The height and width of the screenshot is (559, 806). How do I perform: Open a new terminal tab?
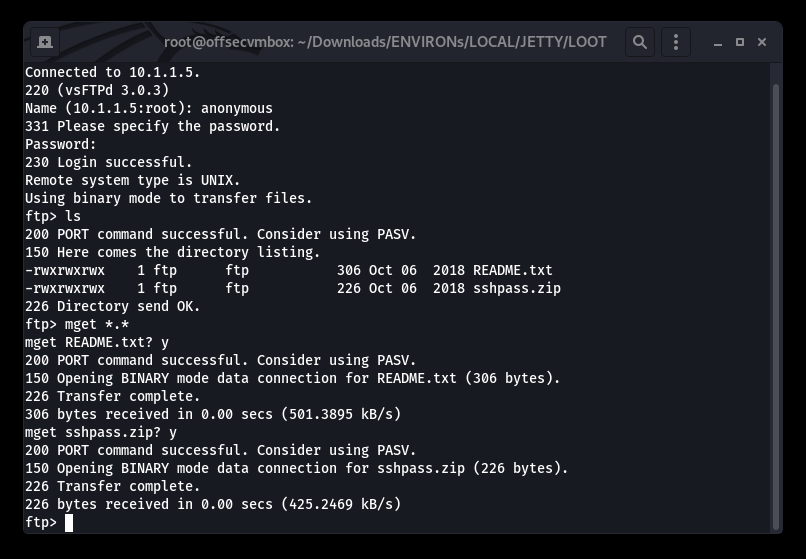coord(45,42)
